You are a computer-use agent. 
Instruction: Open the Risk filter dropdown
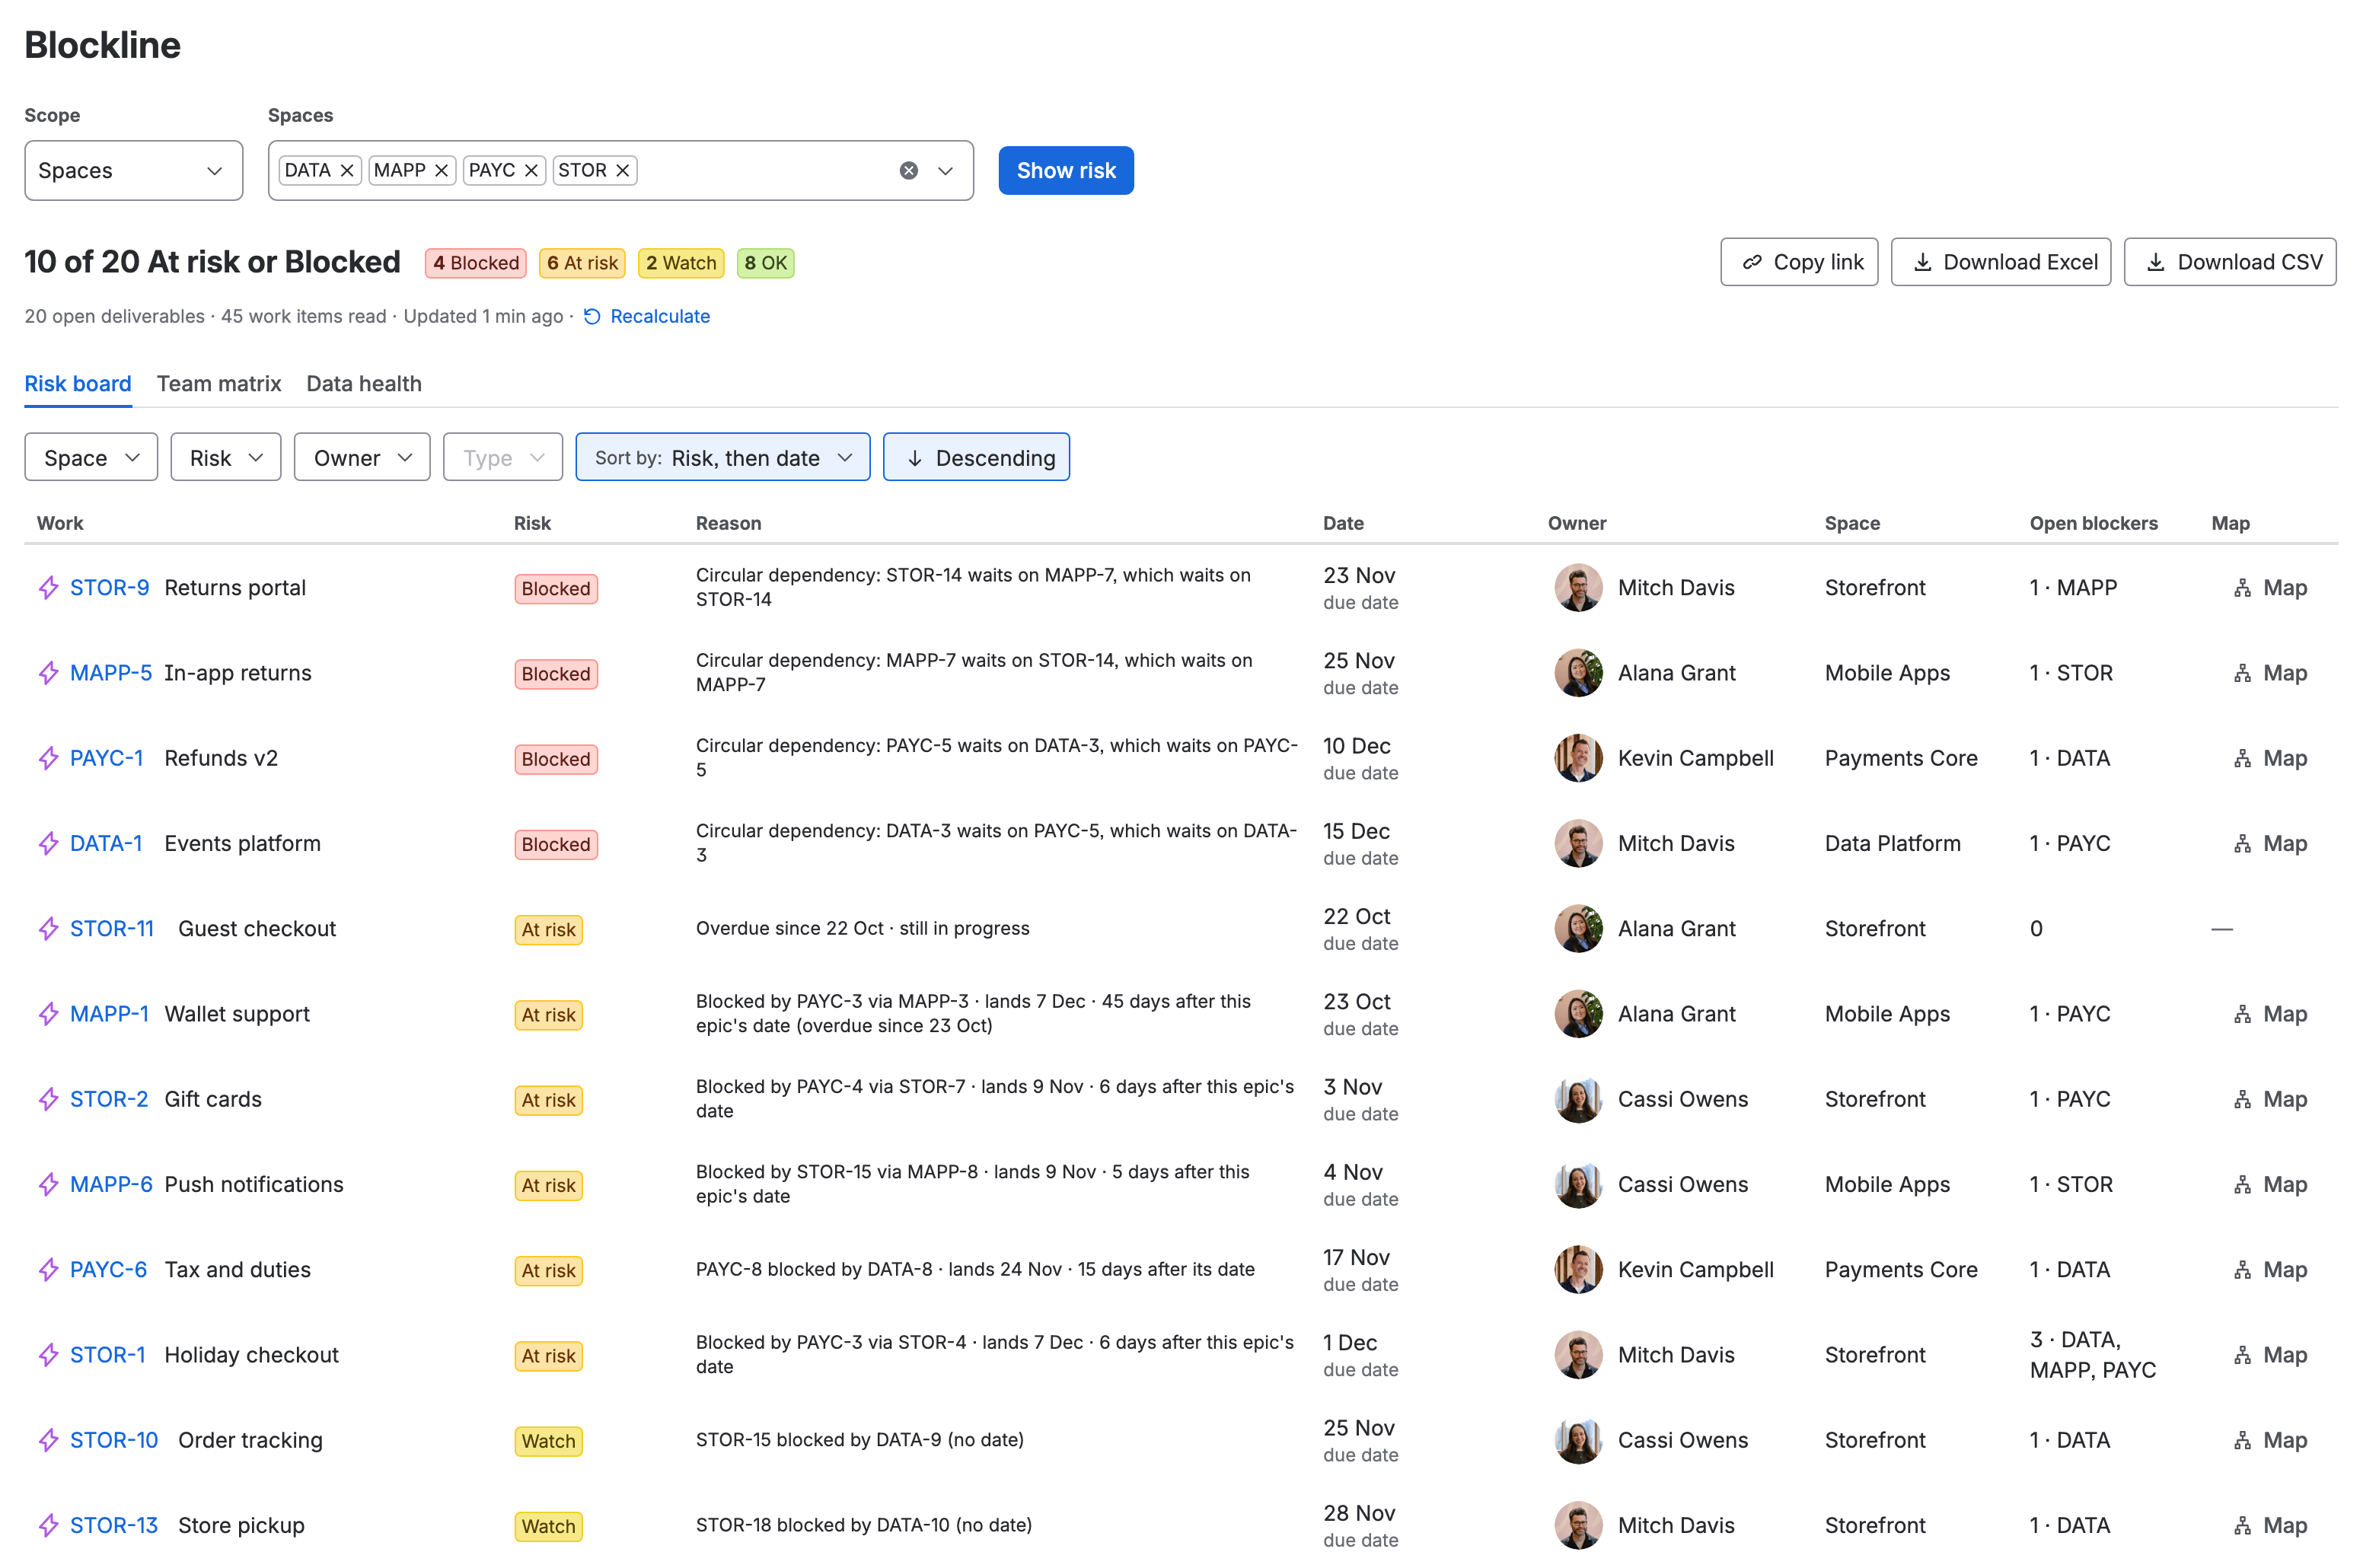point(225,457)
